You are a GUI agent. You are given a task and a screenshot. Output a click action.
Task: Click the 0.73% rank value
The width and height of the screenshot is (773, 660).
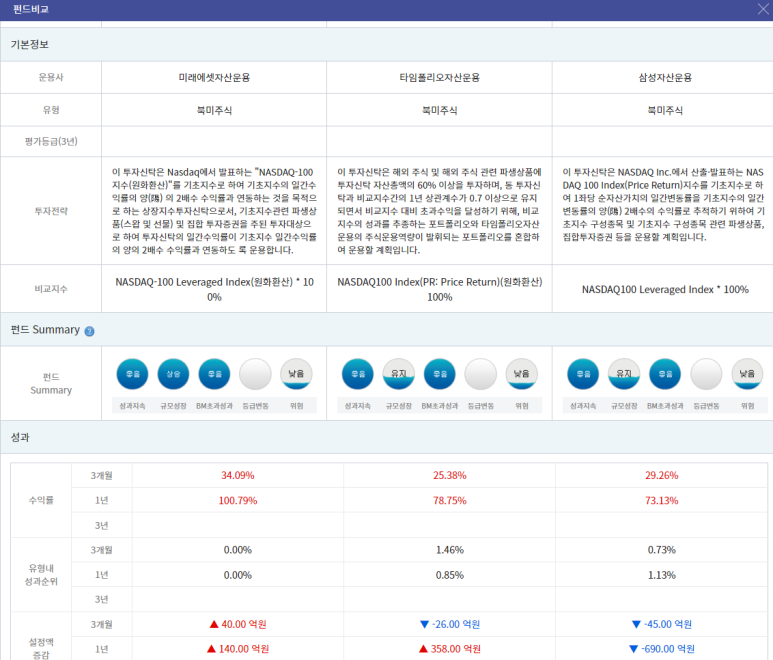pyautogui.click(x=662, y=550)
